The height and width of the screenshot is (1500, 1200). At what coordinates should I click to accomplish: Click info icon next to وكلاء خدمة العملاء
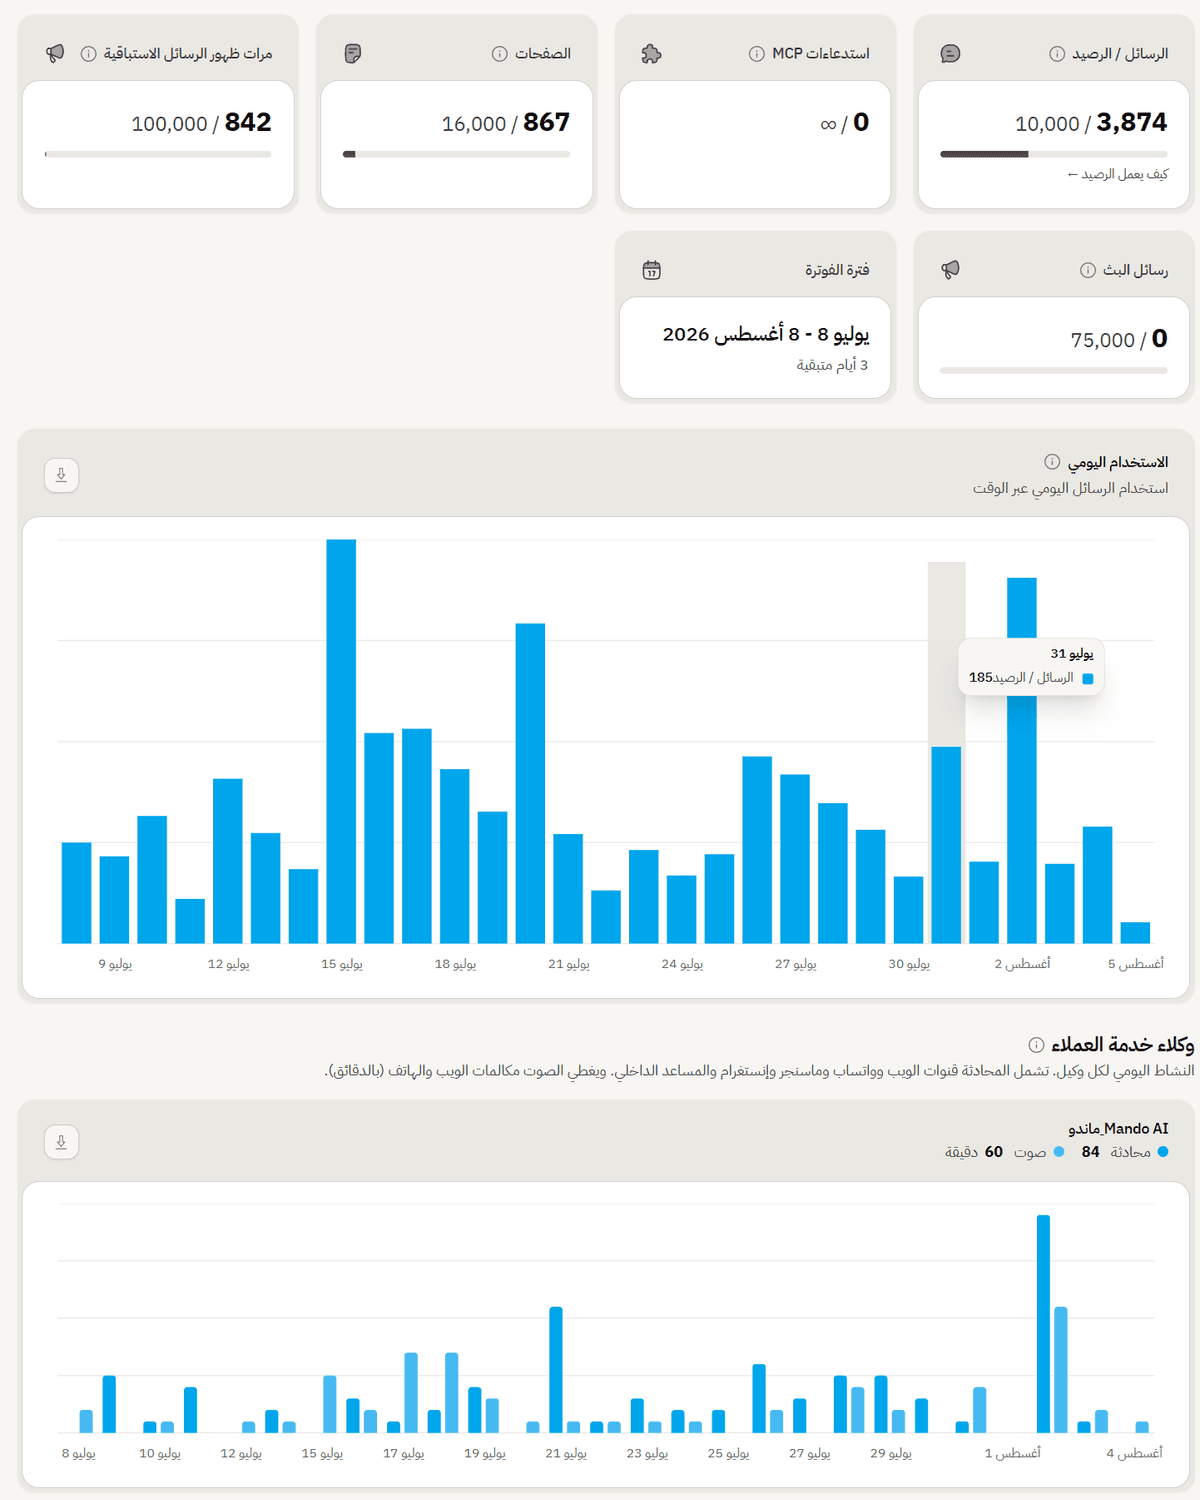(1036, 1045)
